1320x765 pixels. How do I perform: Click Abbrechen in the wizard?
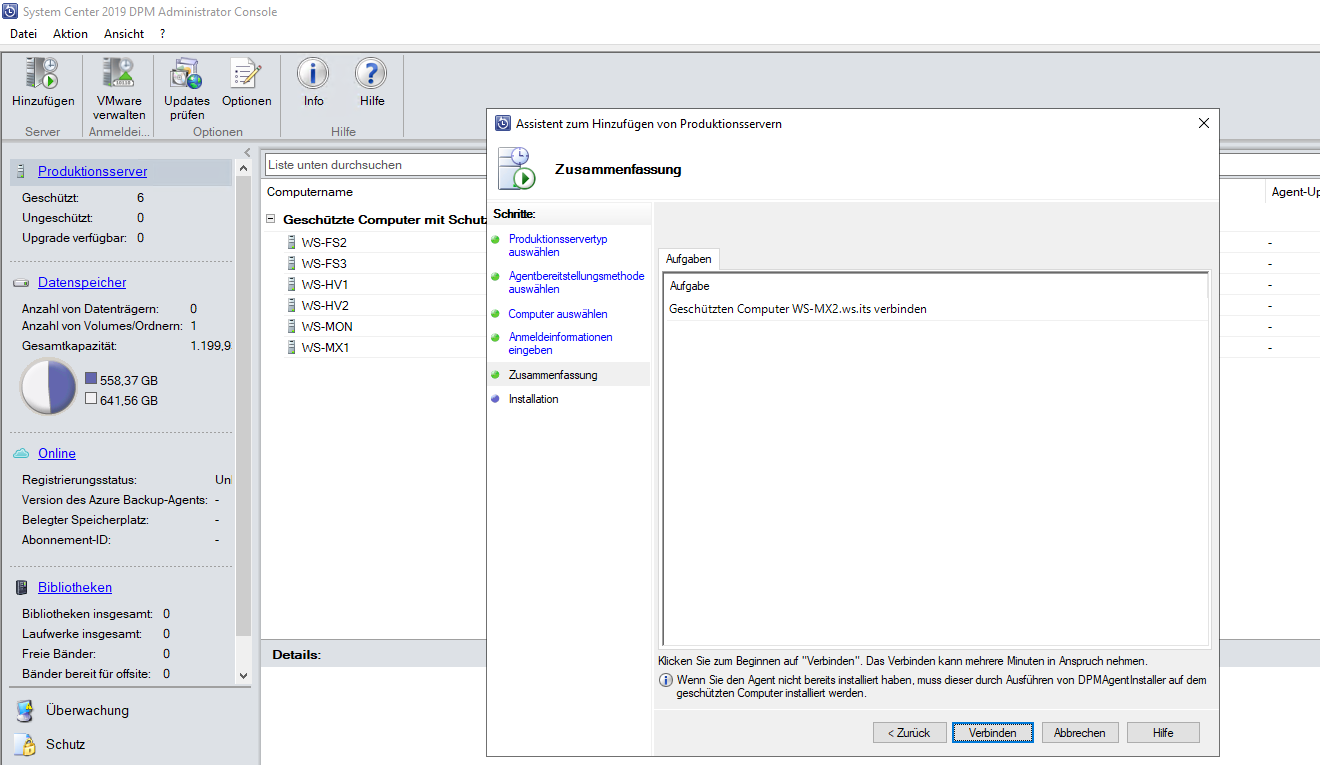click(x=1080, y=733)
